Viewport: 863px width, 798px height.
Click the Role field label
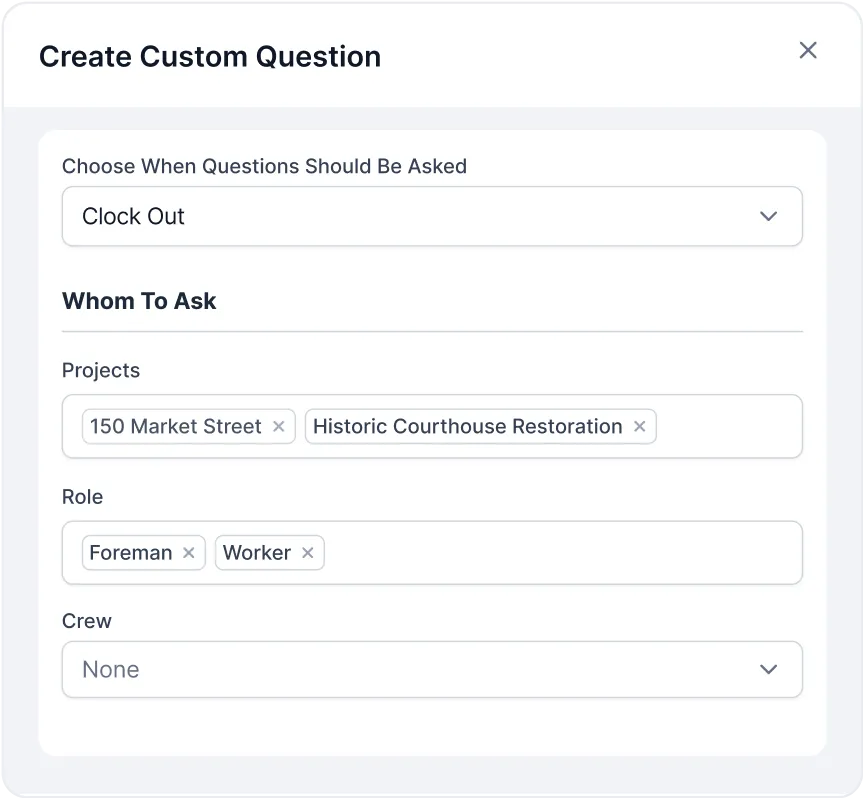coord(83,497)
